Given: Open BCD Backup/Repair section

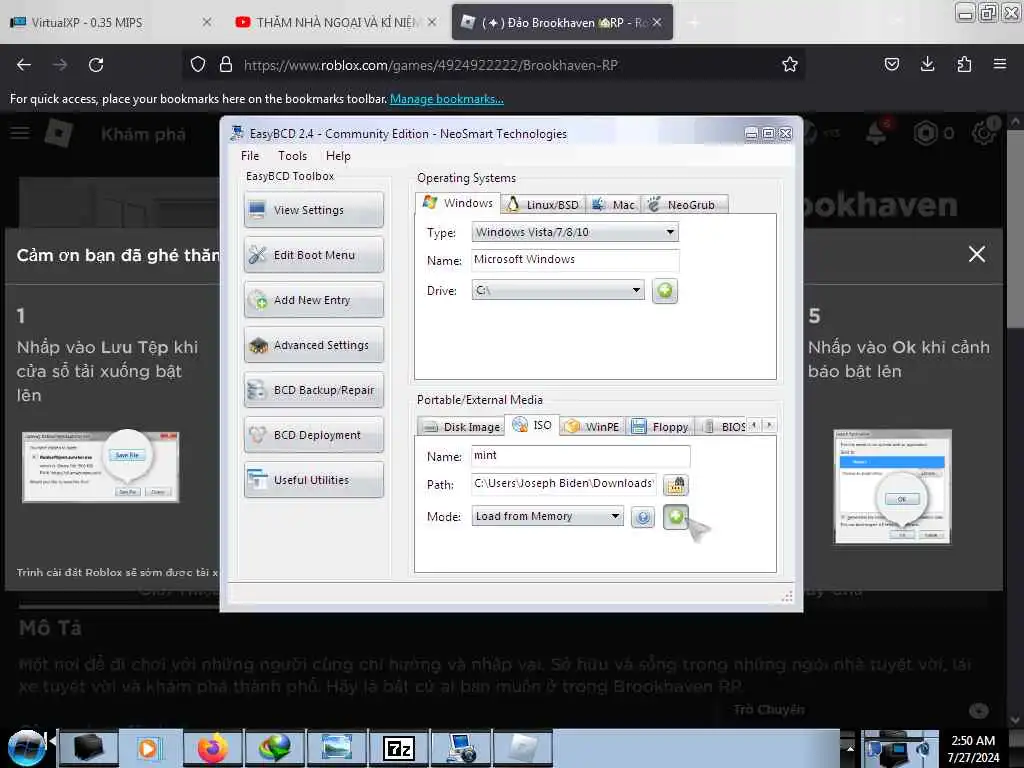Looking at the screenshot, I should point(313,391).
